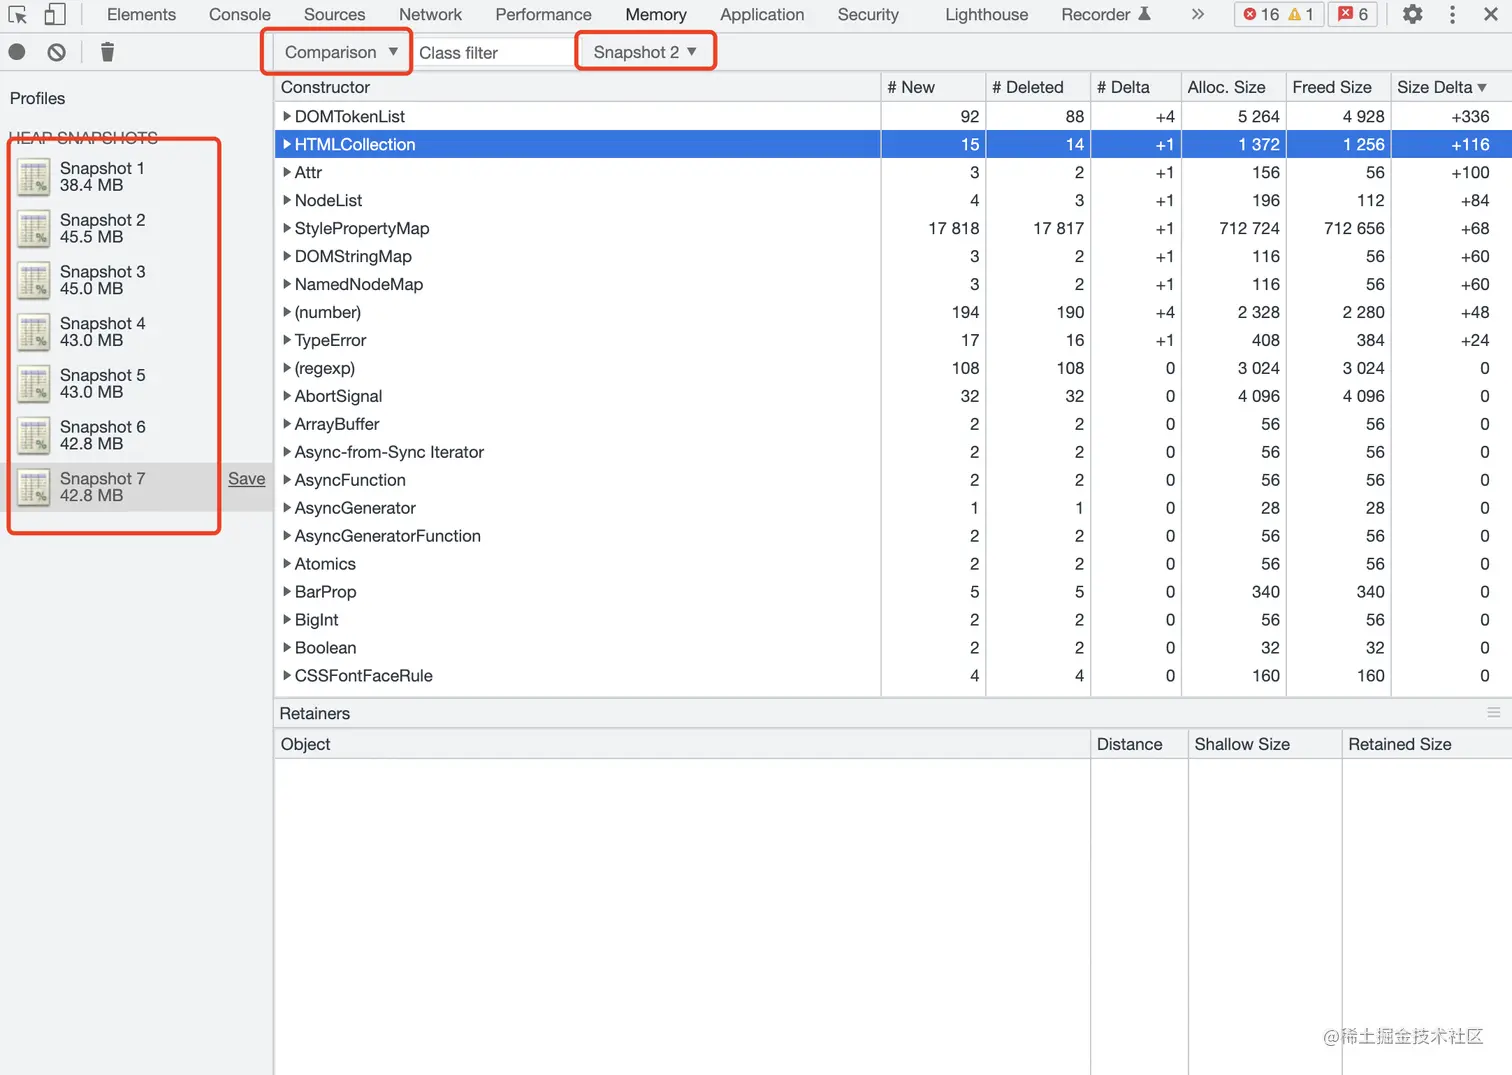
Task: Select the Atomics constructor row
Action: coord(893,564)
